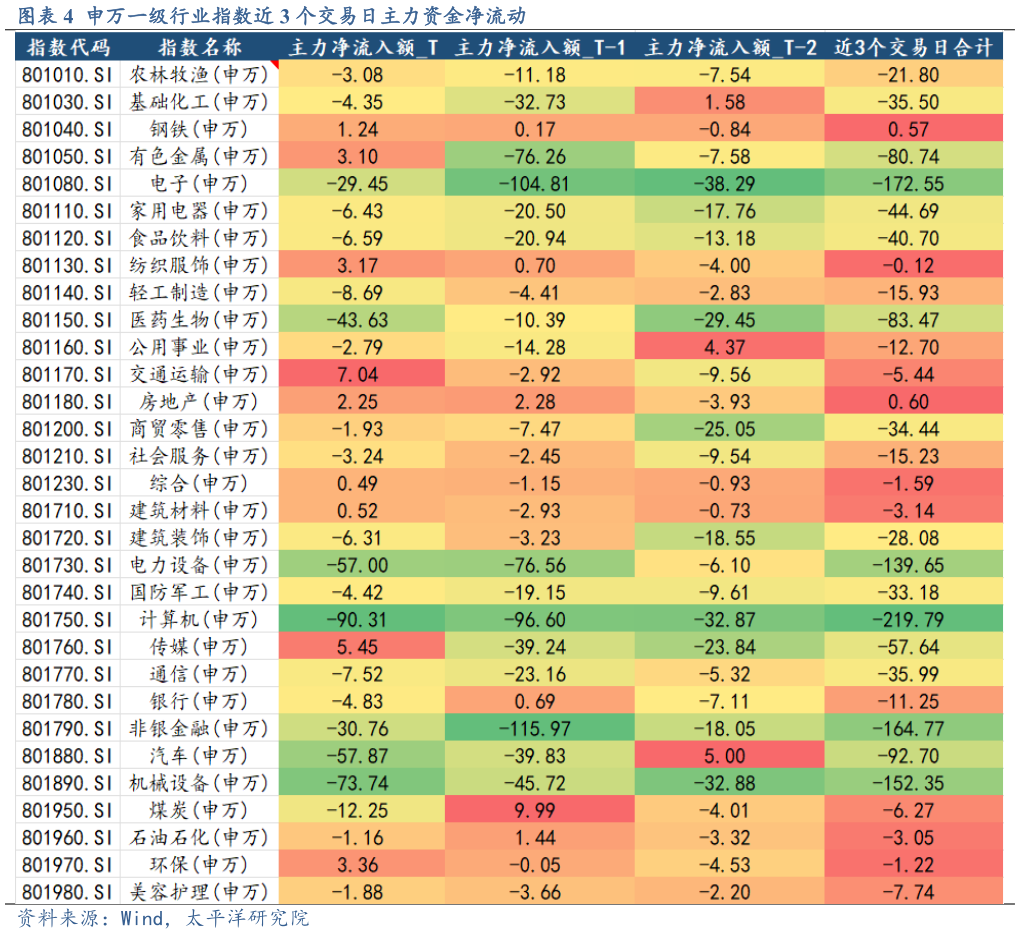Viewport: 1020px width, 934px height.
Task: Click the 主力净流入额_T-2 column header
Action: point(730,47)
